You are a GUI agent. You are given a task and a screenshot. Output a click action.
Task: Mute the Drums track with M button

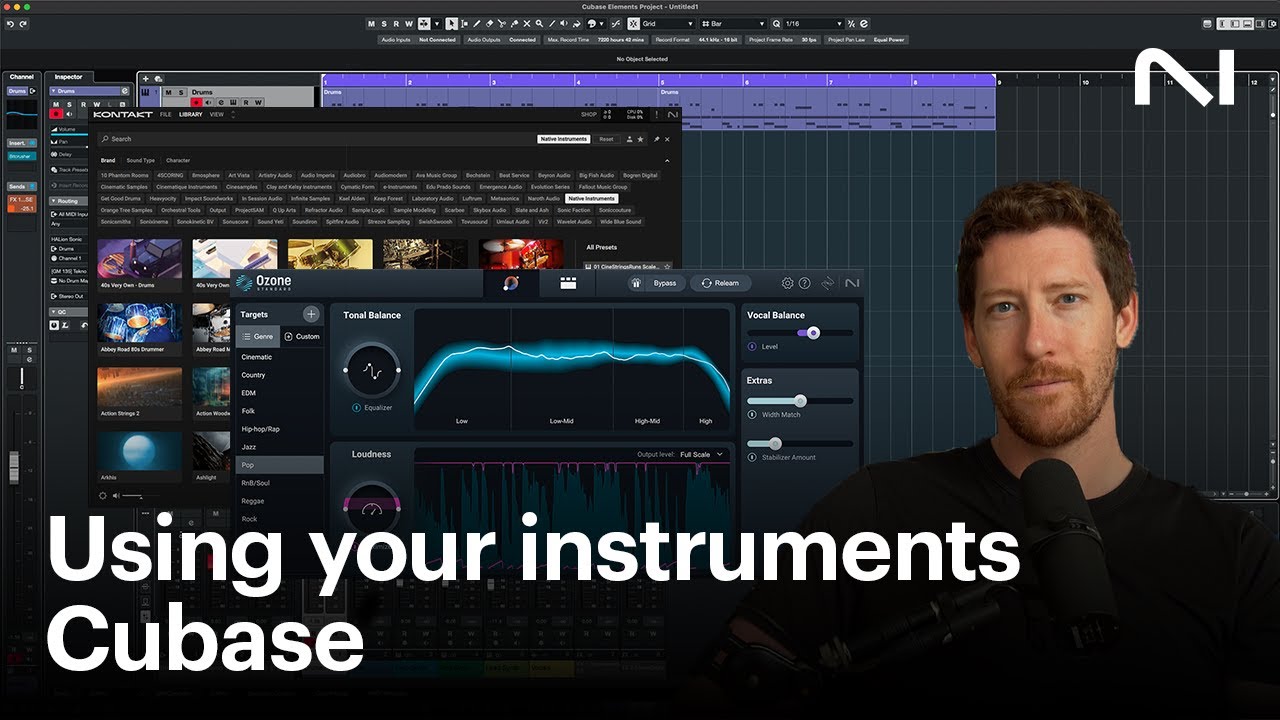pyautogui.click(x=168, y=92)
